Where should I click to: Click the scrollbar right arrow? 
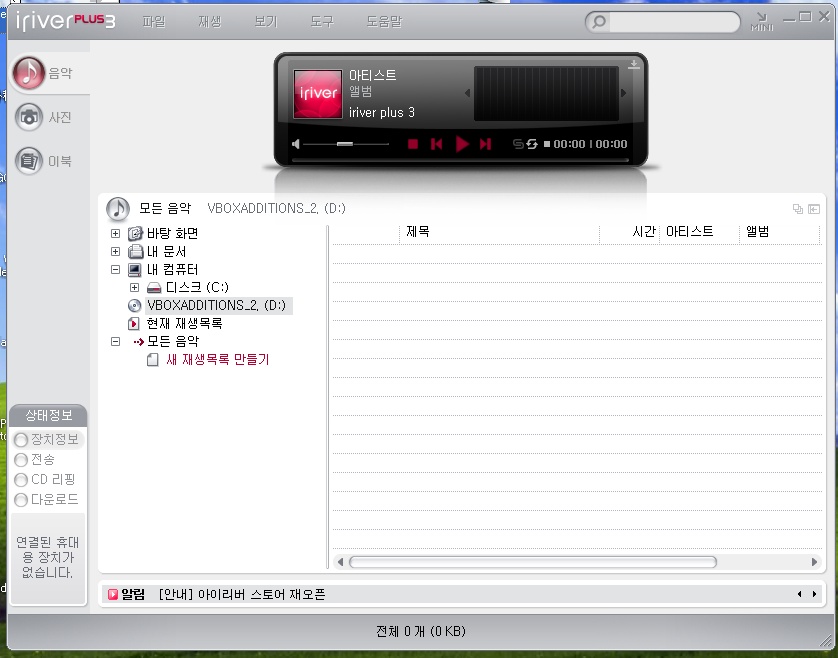pyautogui.click(x=814, y=562)
